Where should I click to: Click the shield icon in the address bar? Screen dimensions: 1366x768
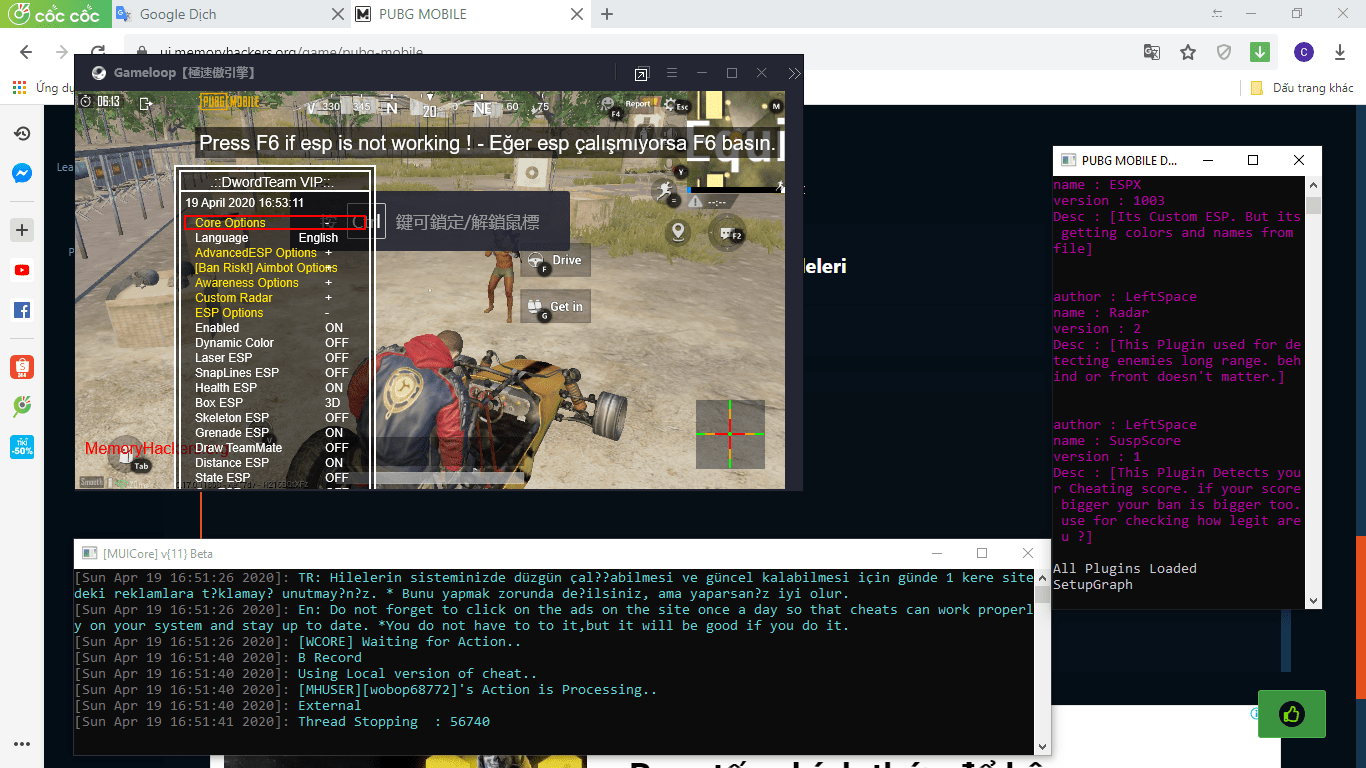(1223, 52)
